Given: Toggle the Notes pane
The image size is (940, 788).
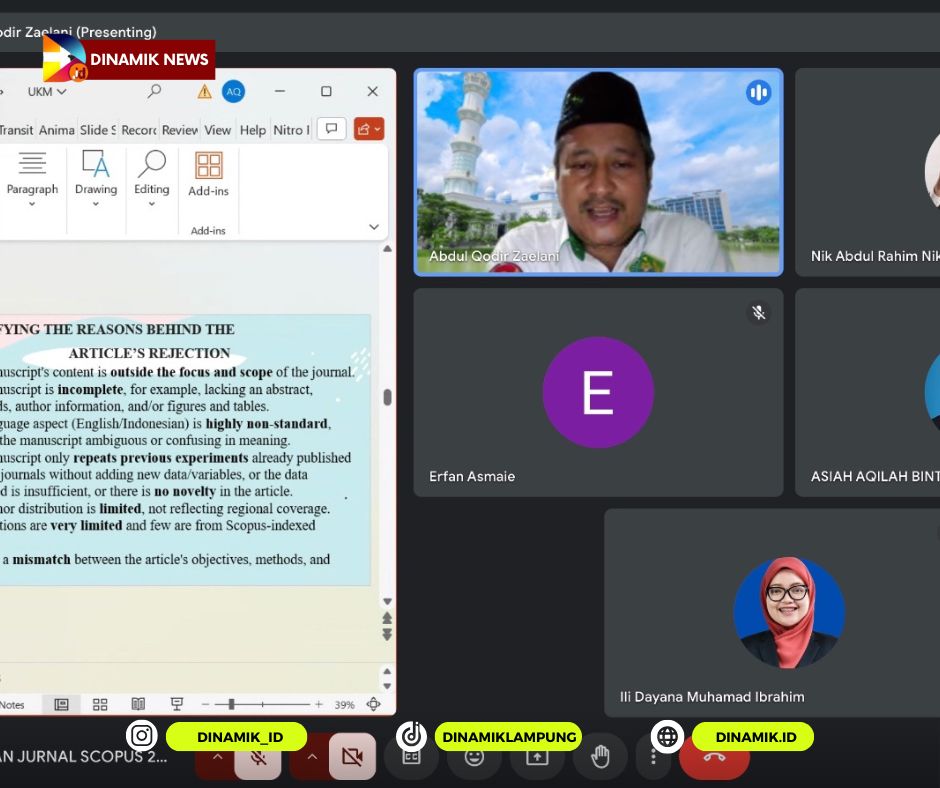Looking at the screenshot, I should (x=14, y=704).
